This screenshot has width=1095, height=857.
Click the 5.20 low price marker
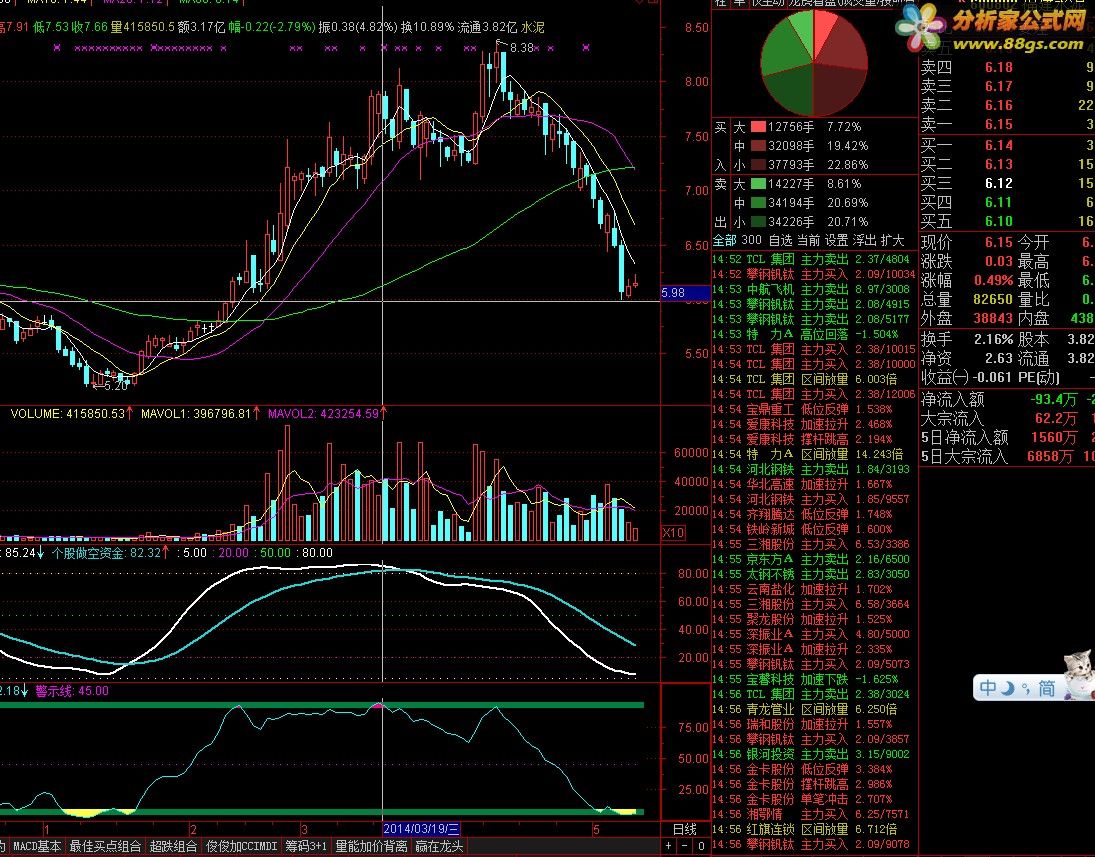pos(115,386)
